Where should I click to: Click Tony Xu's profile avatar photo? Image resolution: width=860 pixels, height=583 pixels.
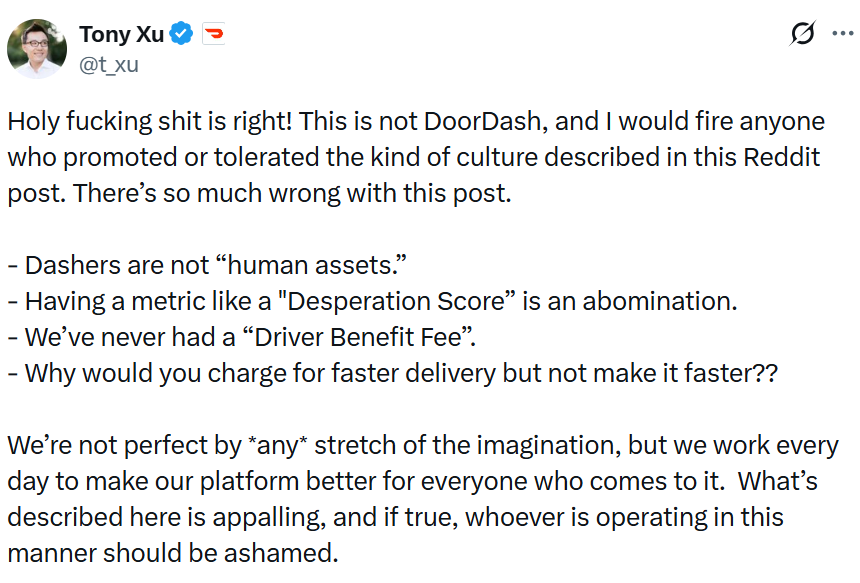point(38,47)
